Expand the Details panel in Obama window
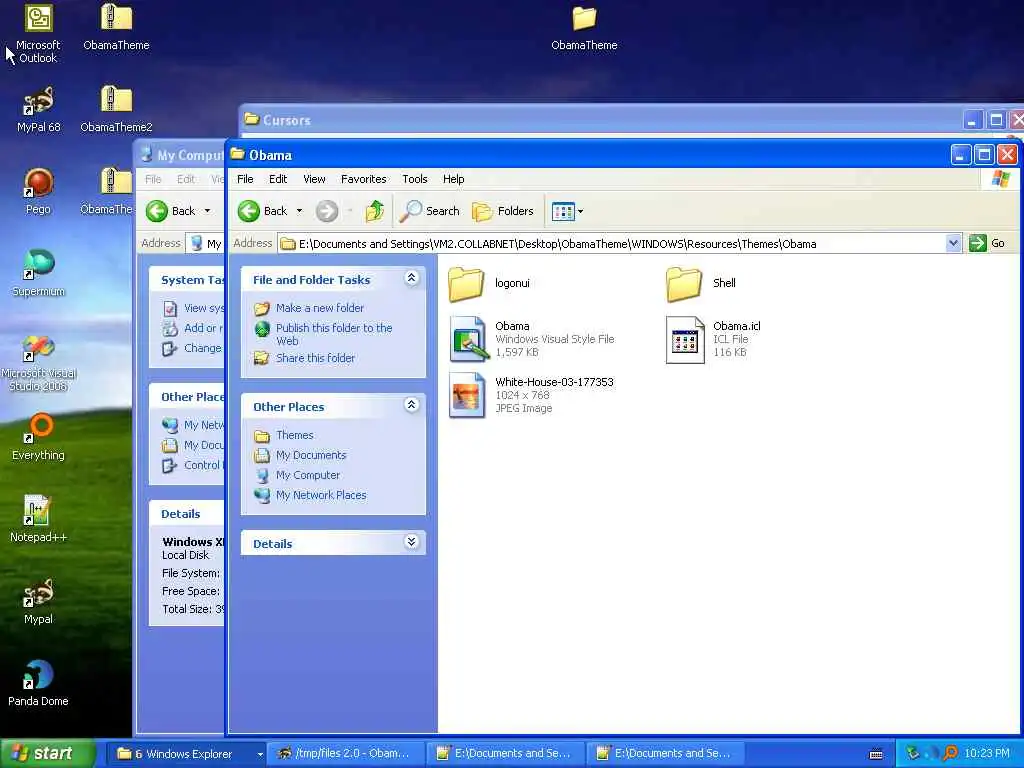Screen dimensions: 1024x768 pyautogui.click(x=411, y=542)
